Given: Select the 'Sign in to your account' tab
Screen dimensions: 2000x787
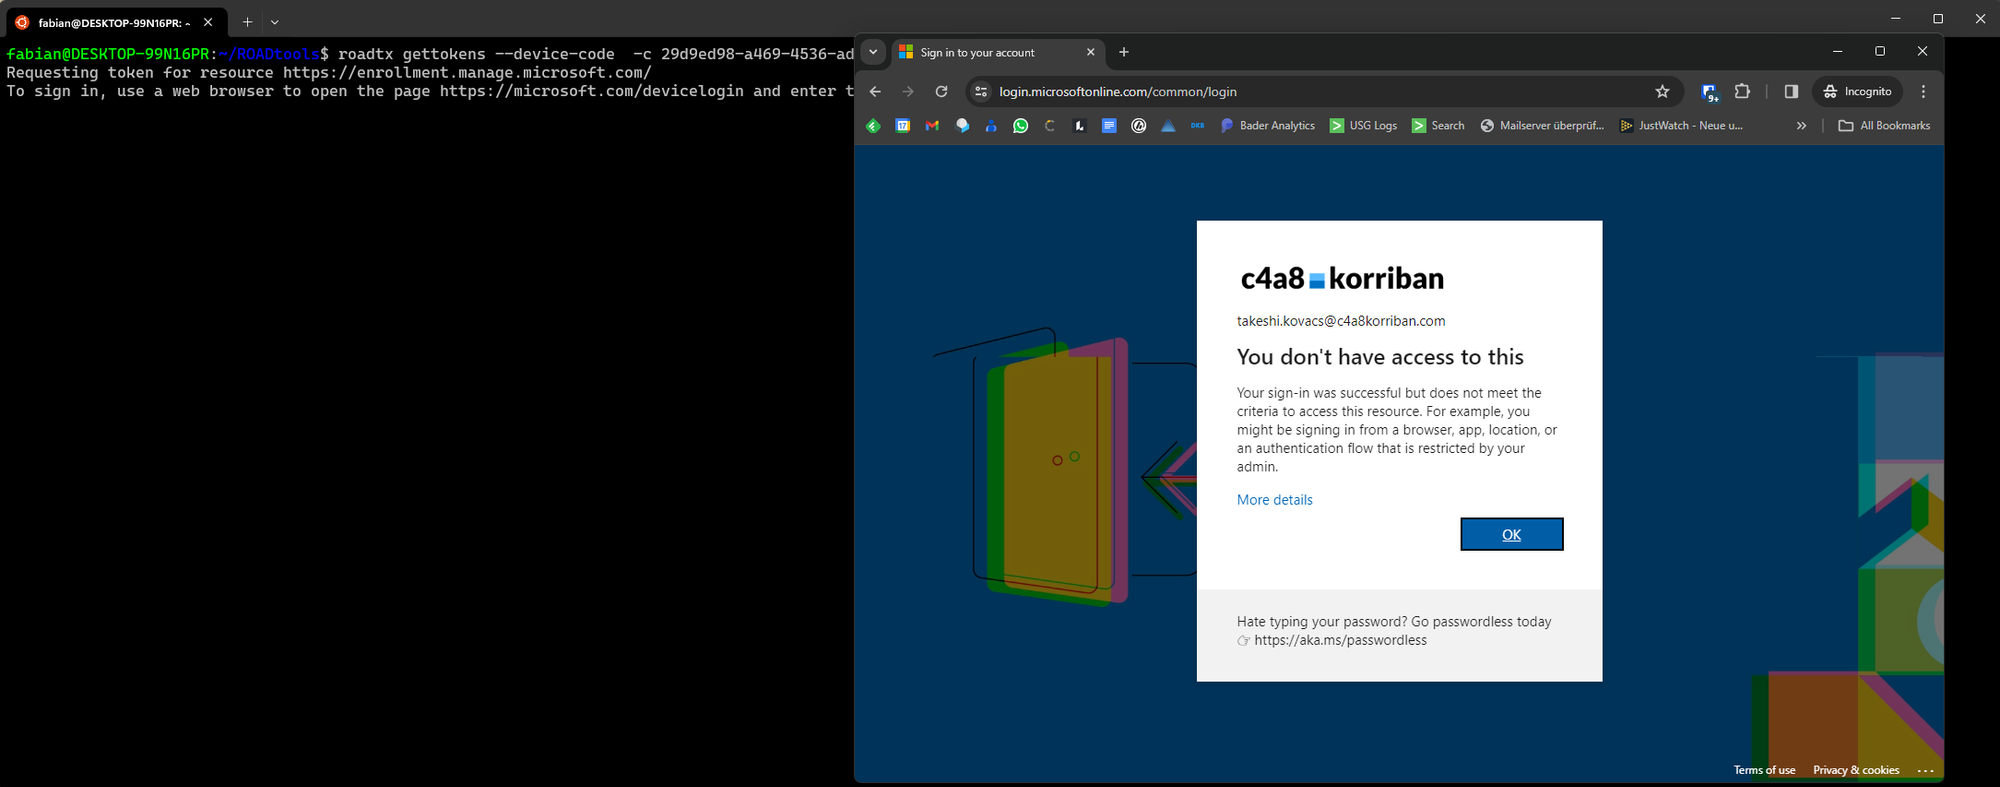Looking at the screenshot, I should point(988,52).
